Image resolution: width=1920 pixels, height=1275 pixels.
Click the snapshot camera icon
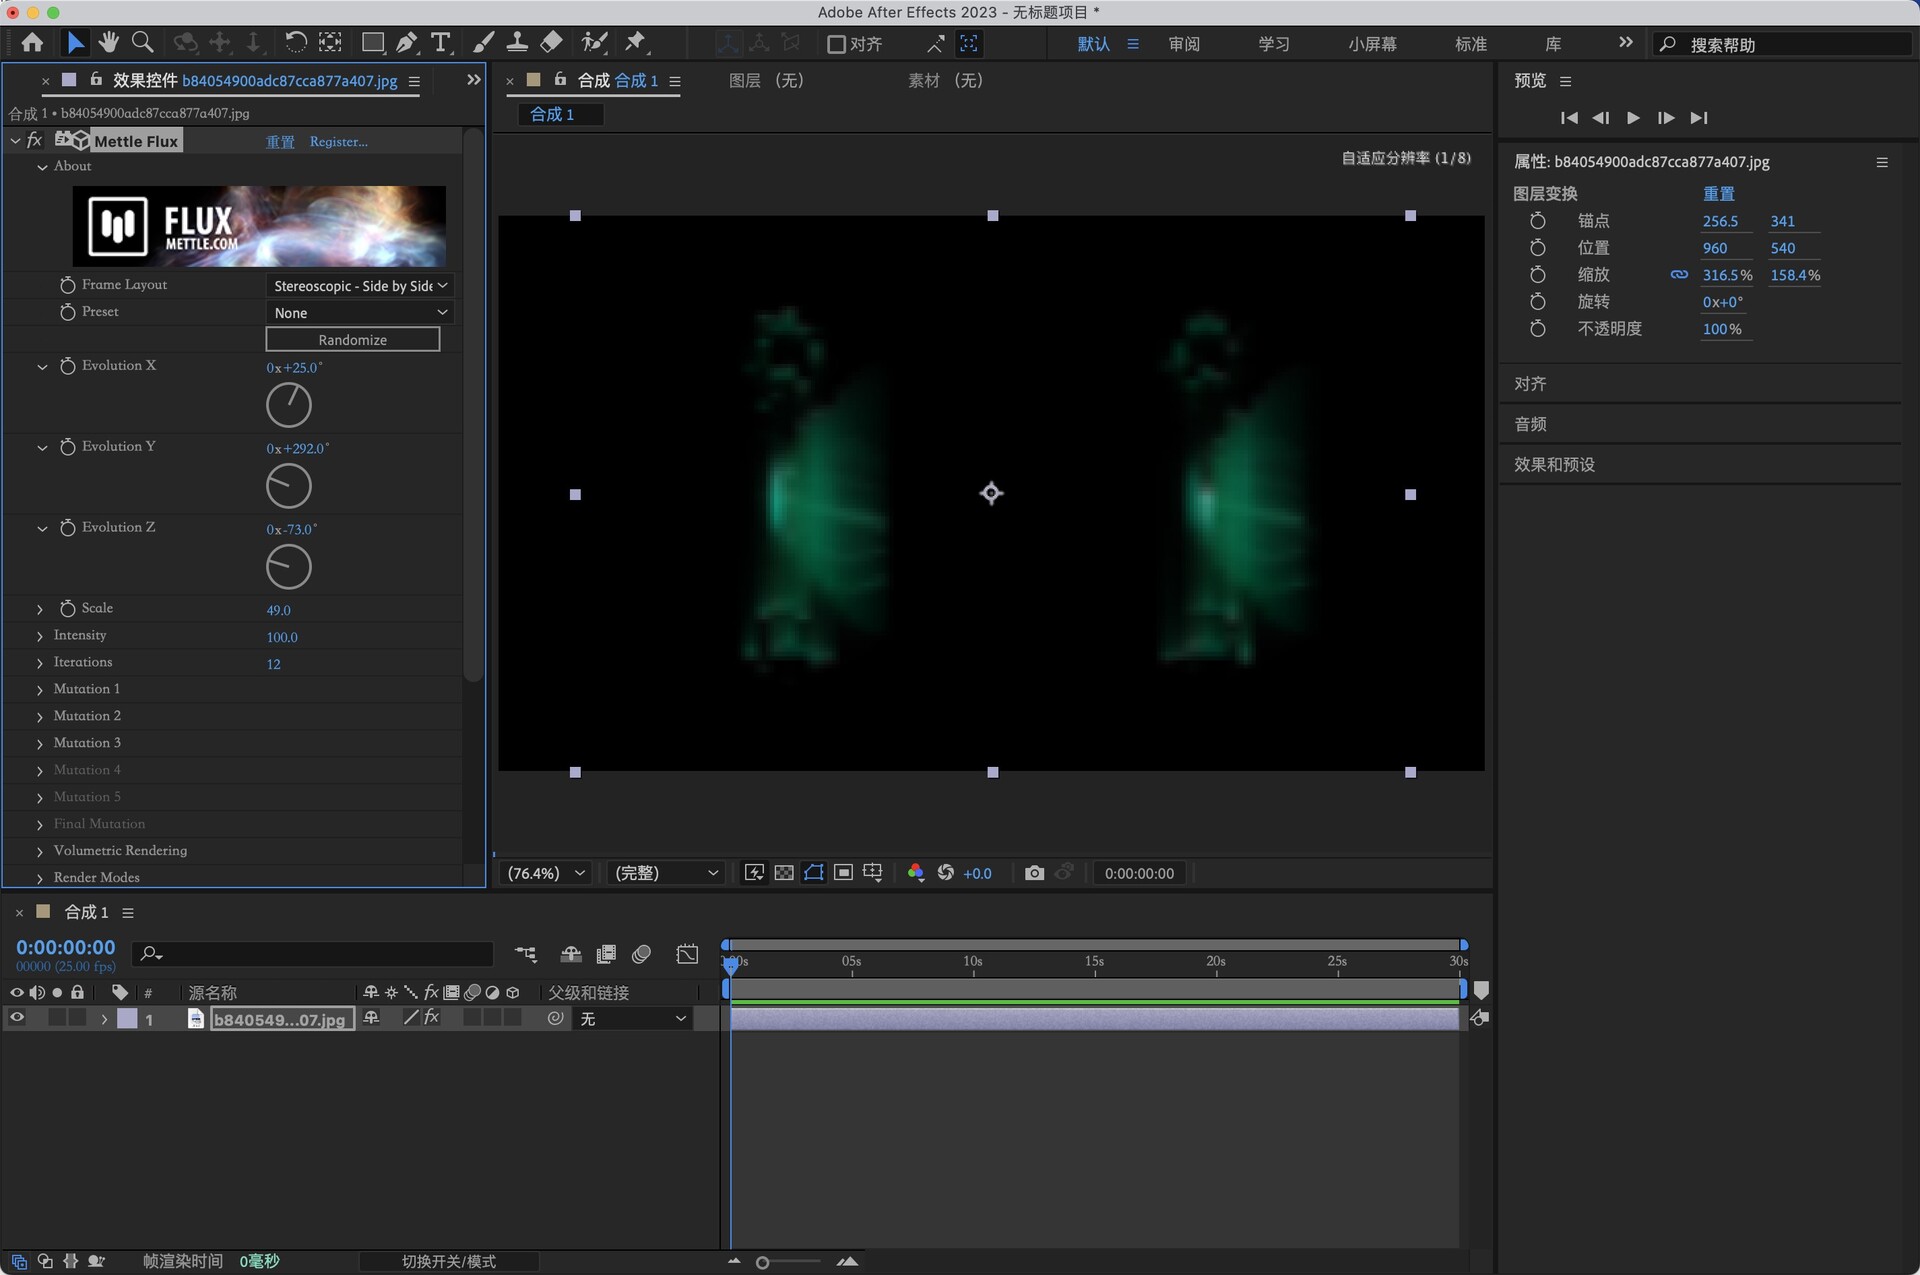(1034, 873)
